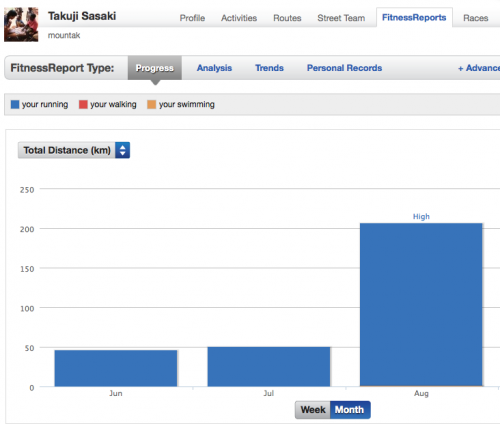Open the Routes tab

[287, 18]
